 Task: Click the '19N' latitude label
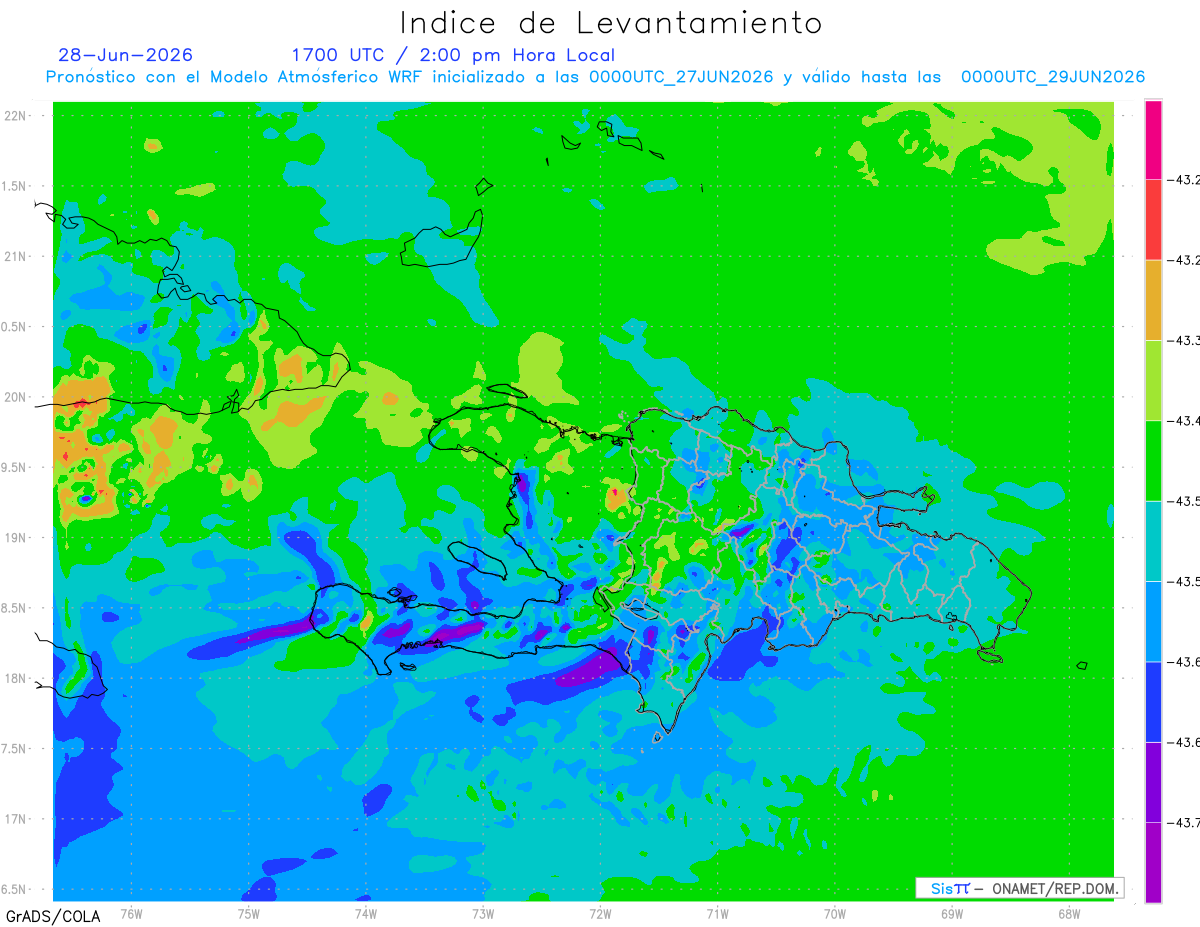[17, 538]
